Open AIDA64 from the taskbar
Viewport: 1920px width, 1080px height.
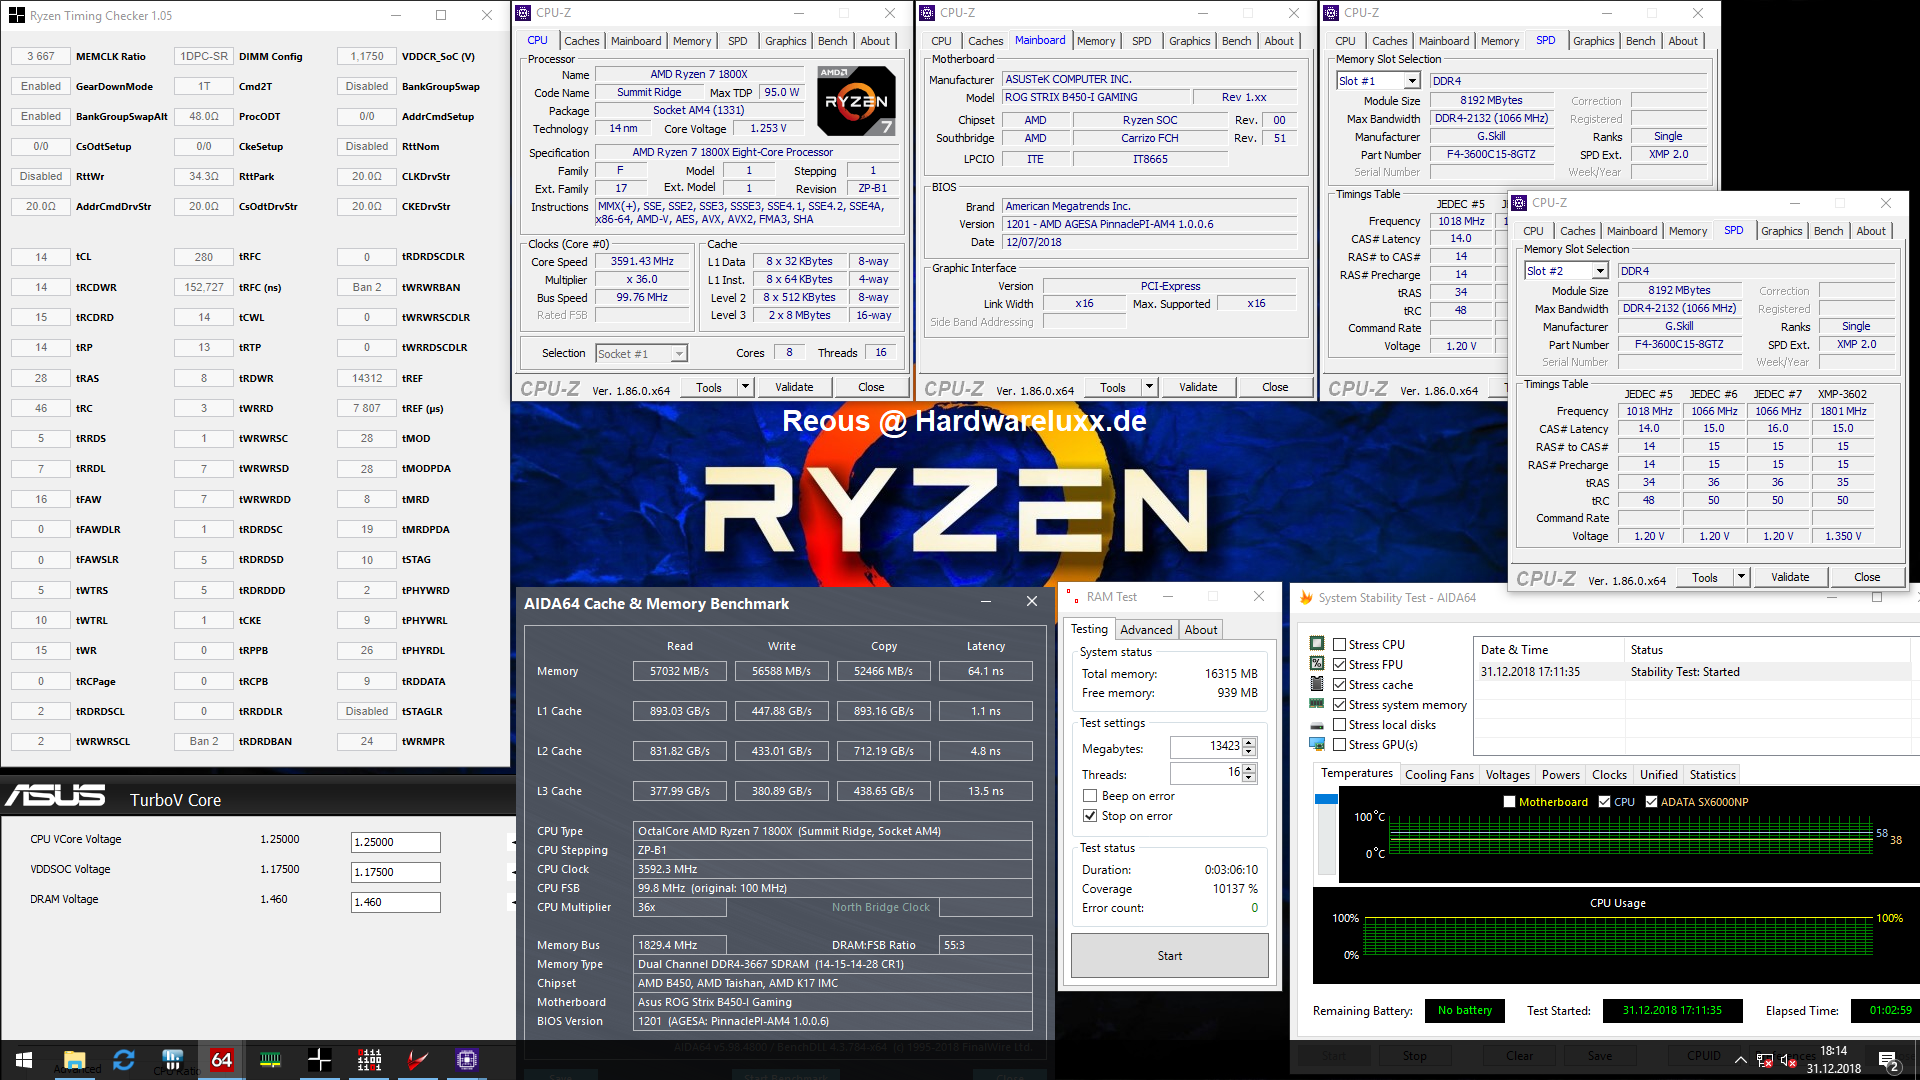(x=221, y=1059)
